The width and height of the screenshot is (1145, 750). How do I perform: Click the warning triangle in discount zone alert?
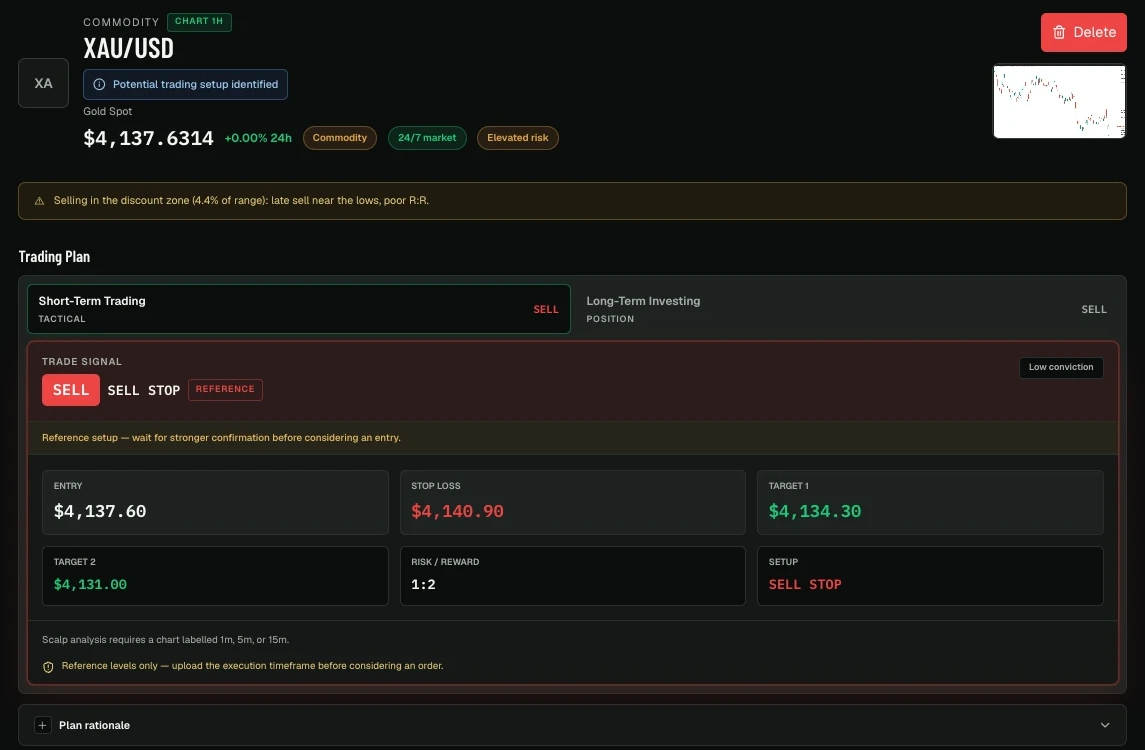coord(39,201)
